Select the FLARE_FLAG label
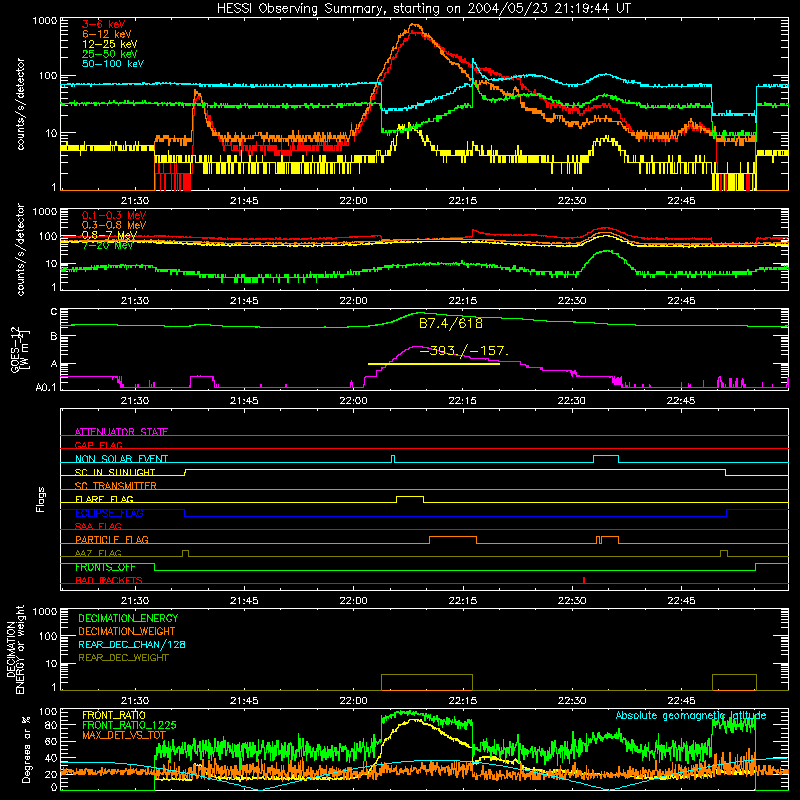800x800 pixels. [x=104, y=499]
